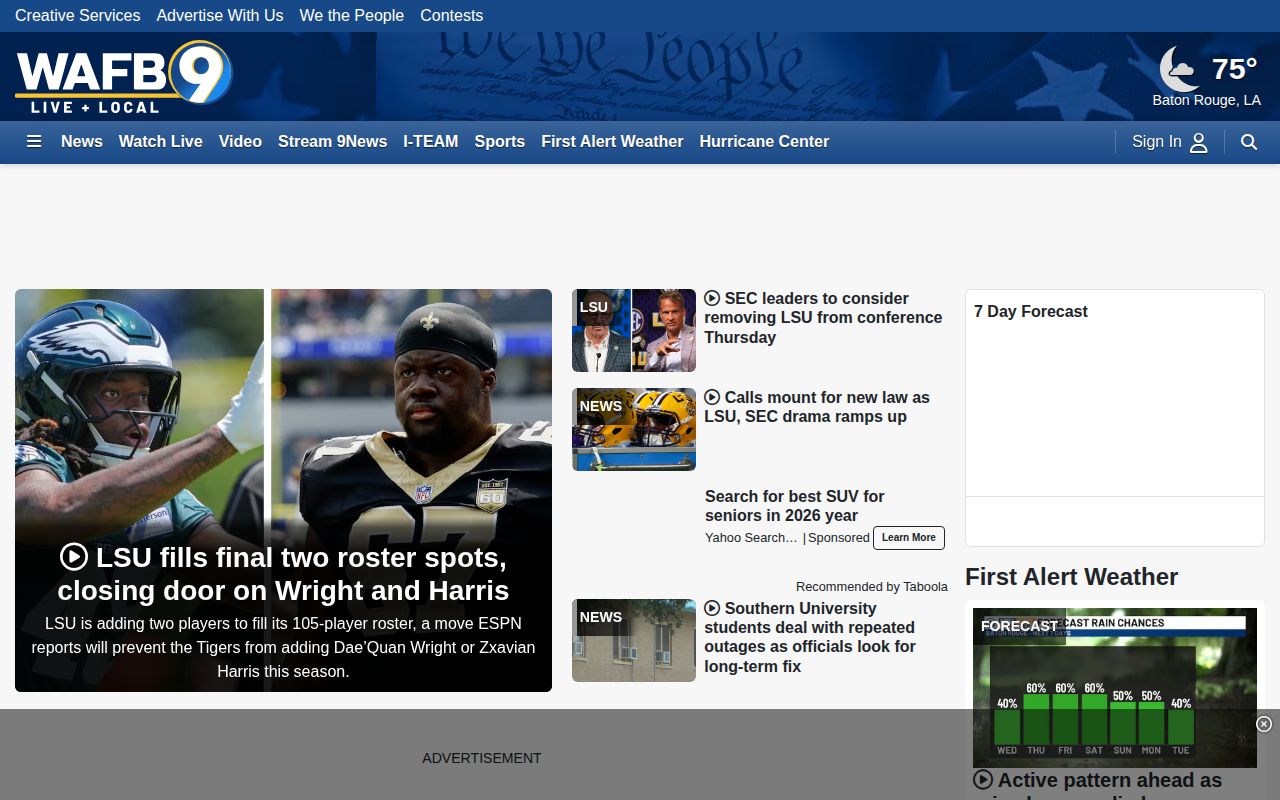Click Recommended by Taboola link
The height and width of the screenshot is (800, 1280).
point(872,587)
